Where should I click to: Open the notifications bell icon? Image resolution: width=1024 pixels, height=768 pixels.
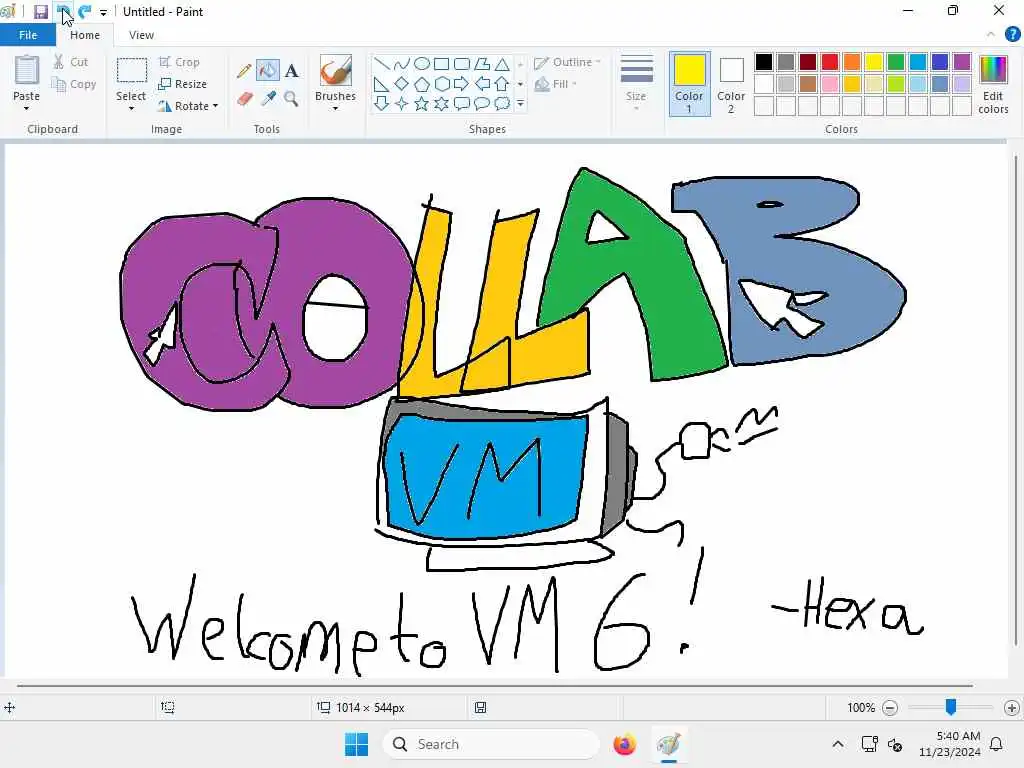coord(996,744)
